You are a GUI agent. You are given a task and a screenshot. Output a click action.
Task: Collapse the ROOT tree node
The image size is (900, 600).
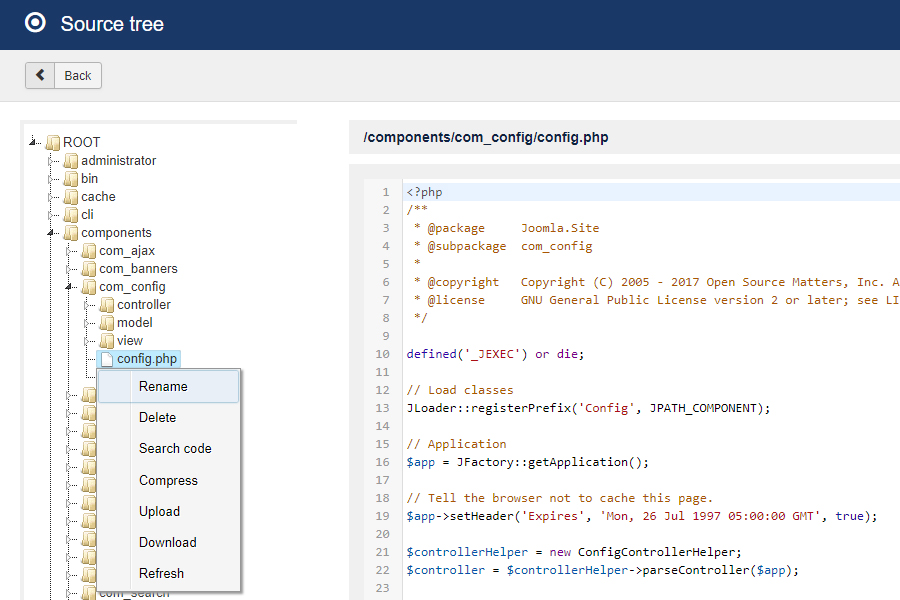35,142
